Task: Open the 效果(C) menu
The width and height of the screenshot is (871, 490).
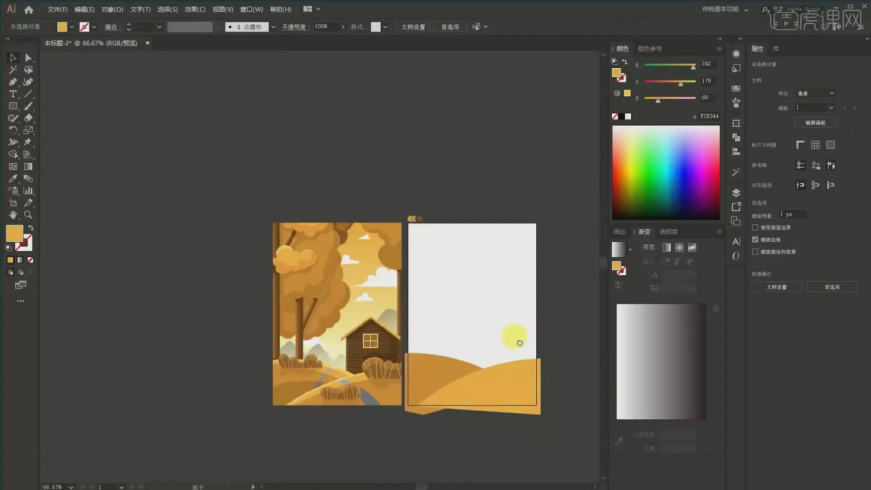Action: click(x=193, y=9)
